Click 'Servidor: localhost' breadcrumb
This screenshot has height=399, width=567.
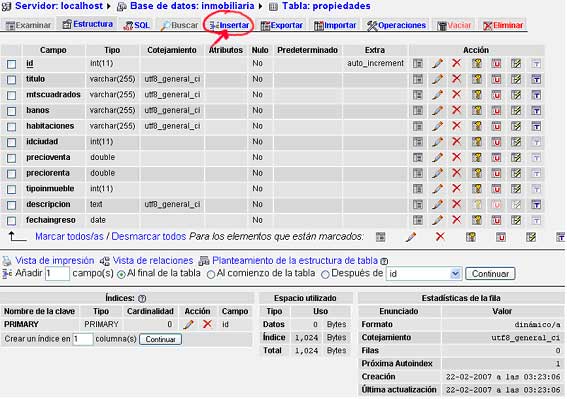59,6
